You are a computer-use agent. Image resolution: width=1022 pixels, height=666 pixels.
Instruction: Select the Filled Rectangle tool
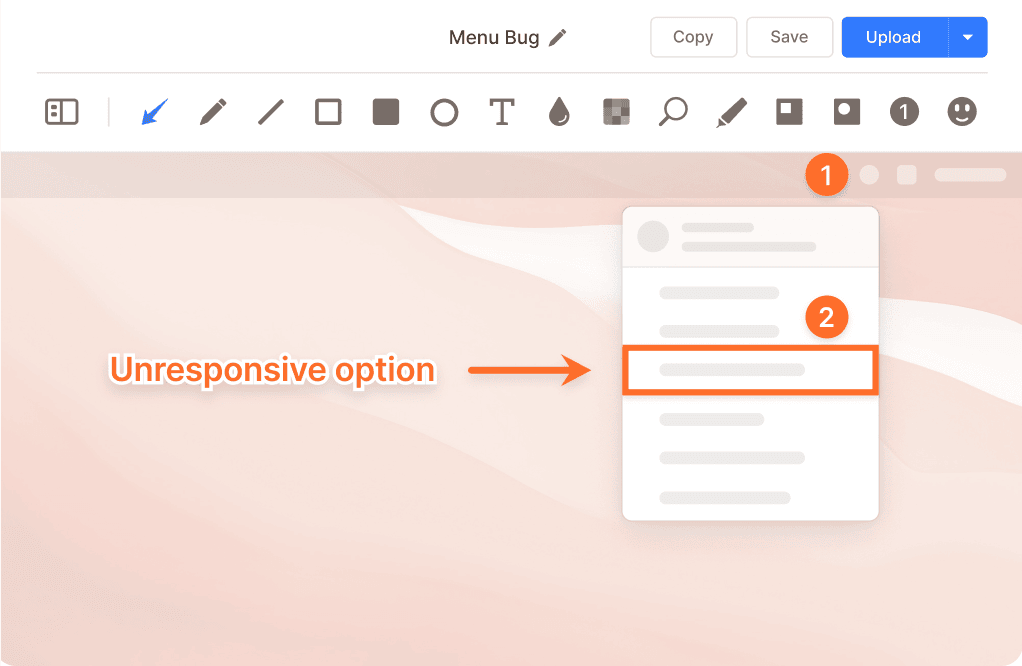(386, 112)
